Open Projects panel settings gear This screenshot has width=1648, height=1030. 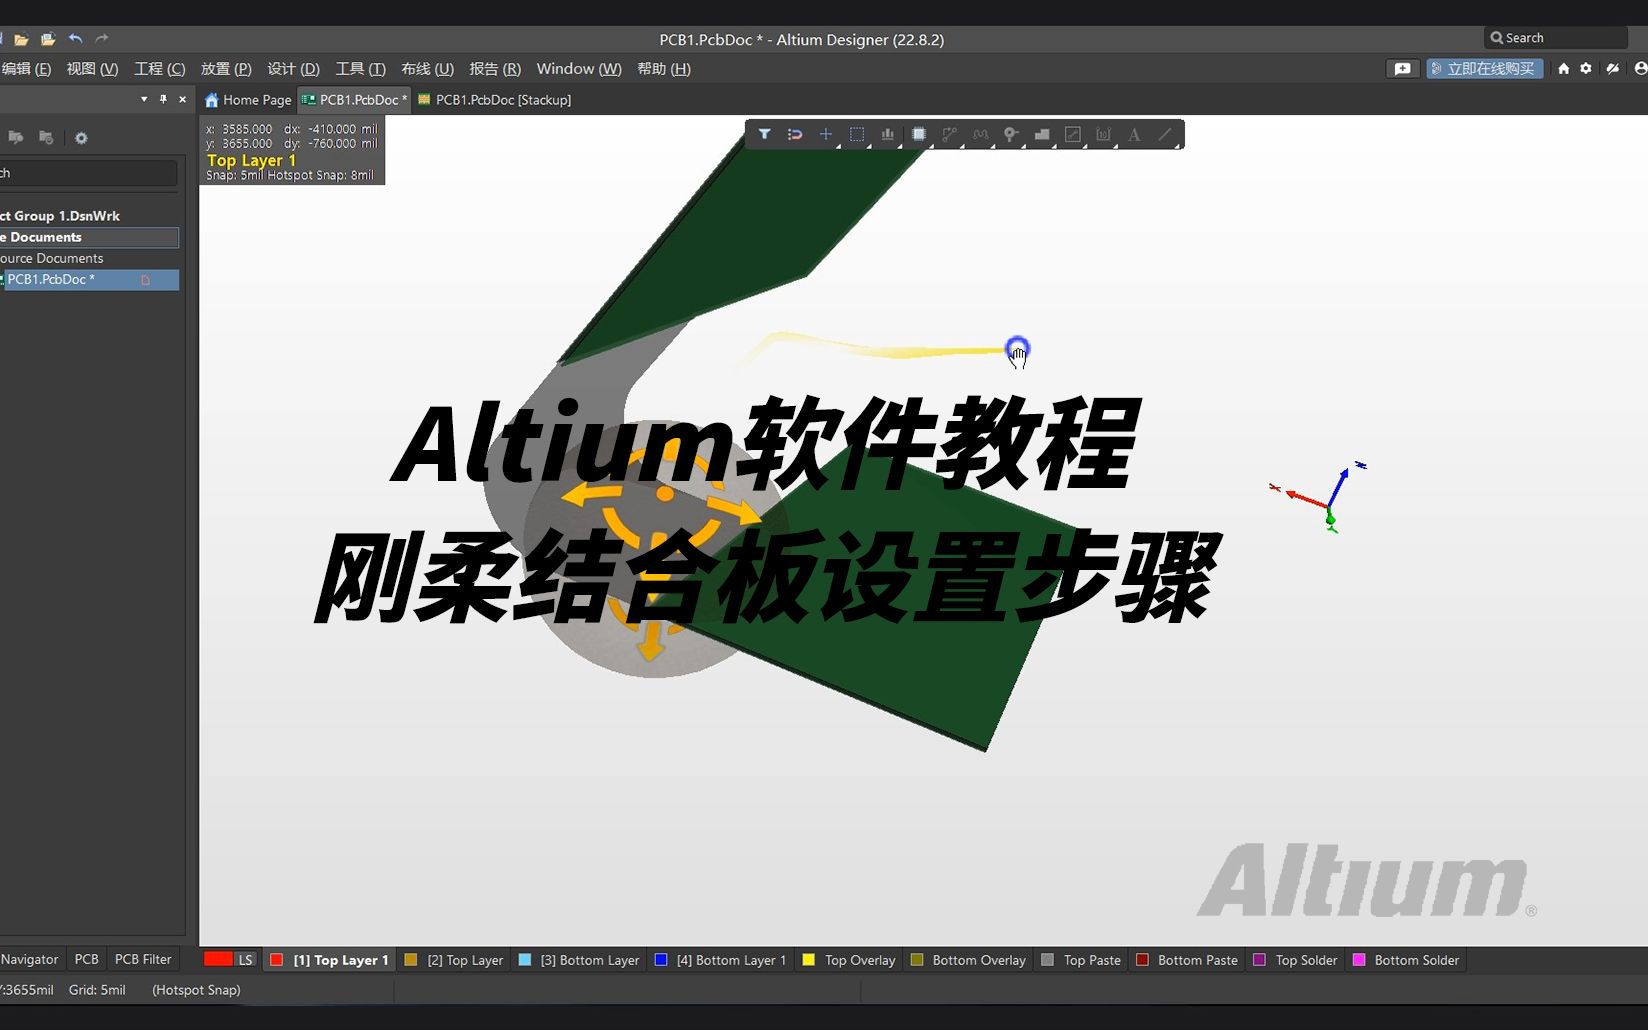point(81,138)
